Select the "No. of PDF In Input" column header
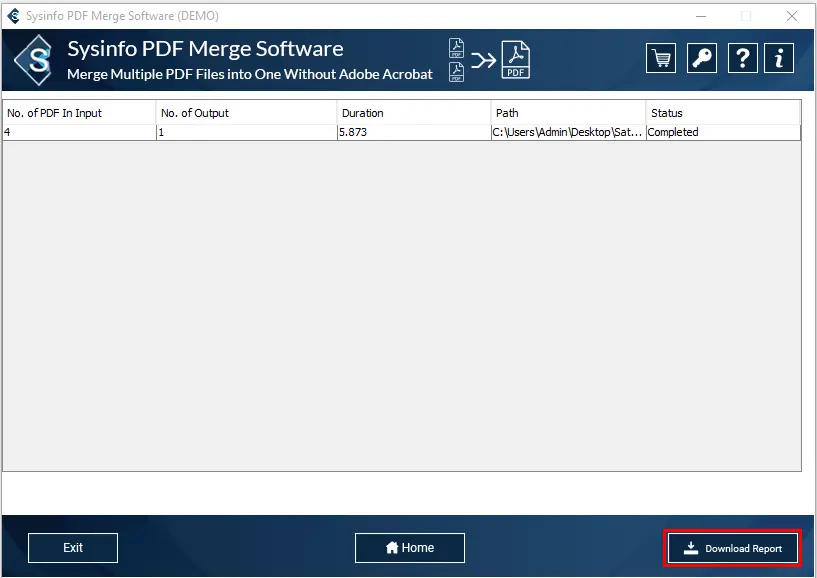 [79, 113]
